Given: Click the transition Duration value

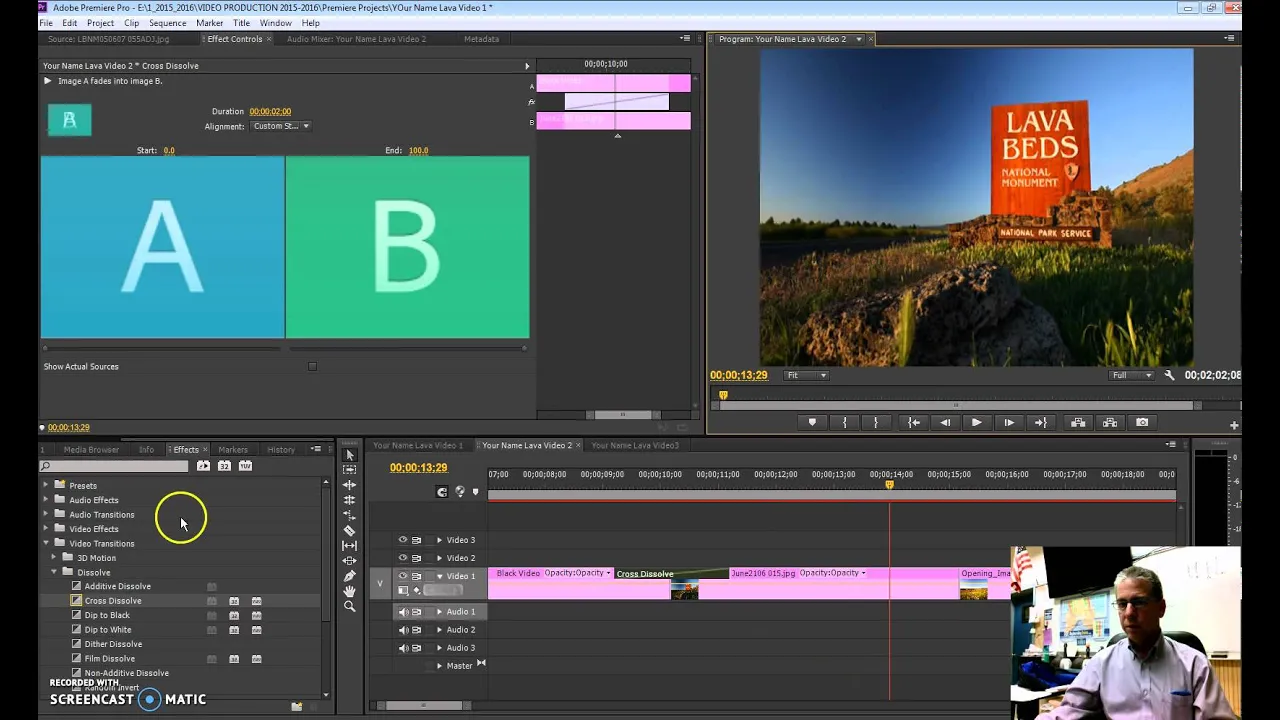Looking at the screenshot, I should [x=270, y=111].
